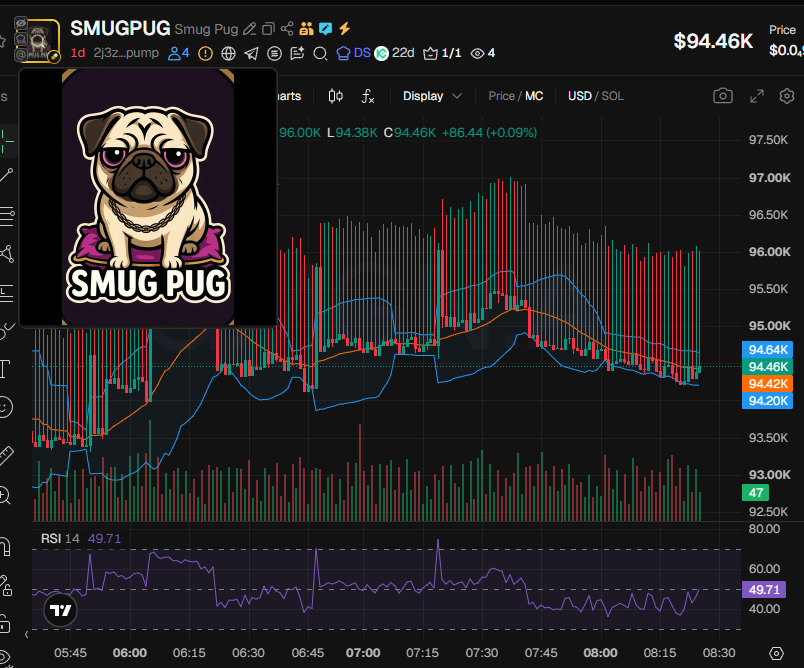Click the crown 1/1 indicator
The height and width of the screenshot is (668, 804).
tap(442, 53)
